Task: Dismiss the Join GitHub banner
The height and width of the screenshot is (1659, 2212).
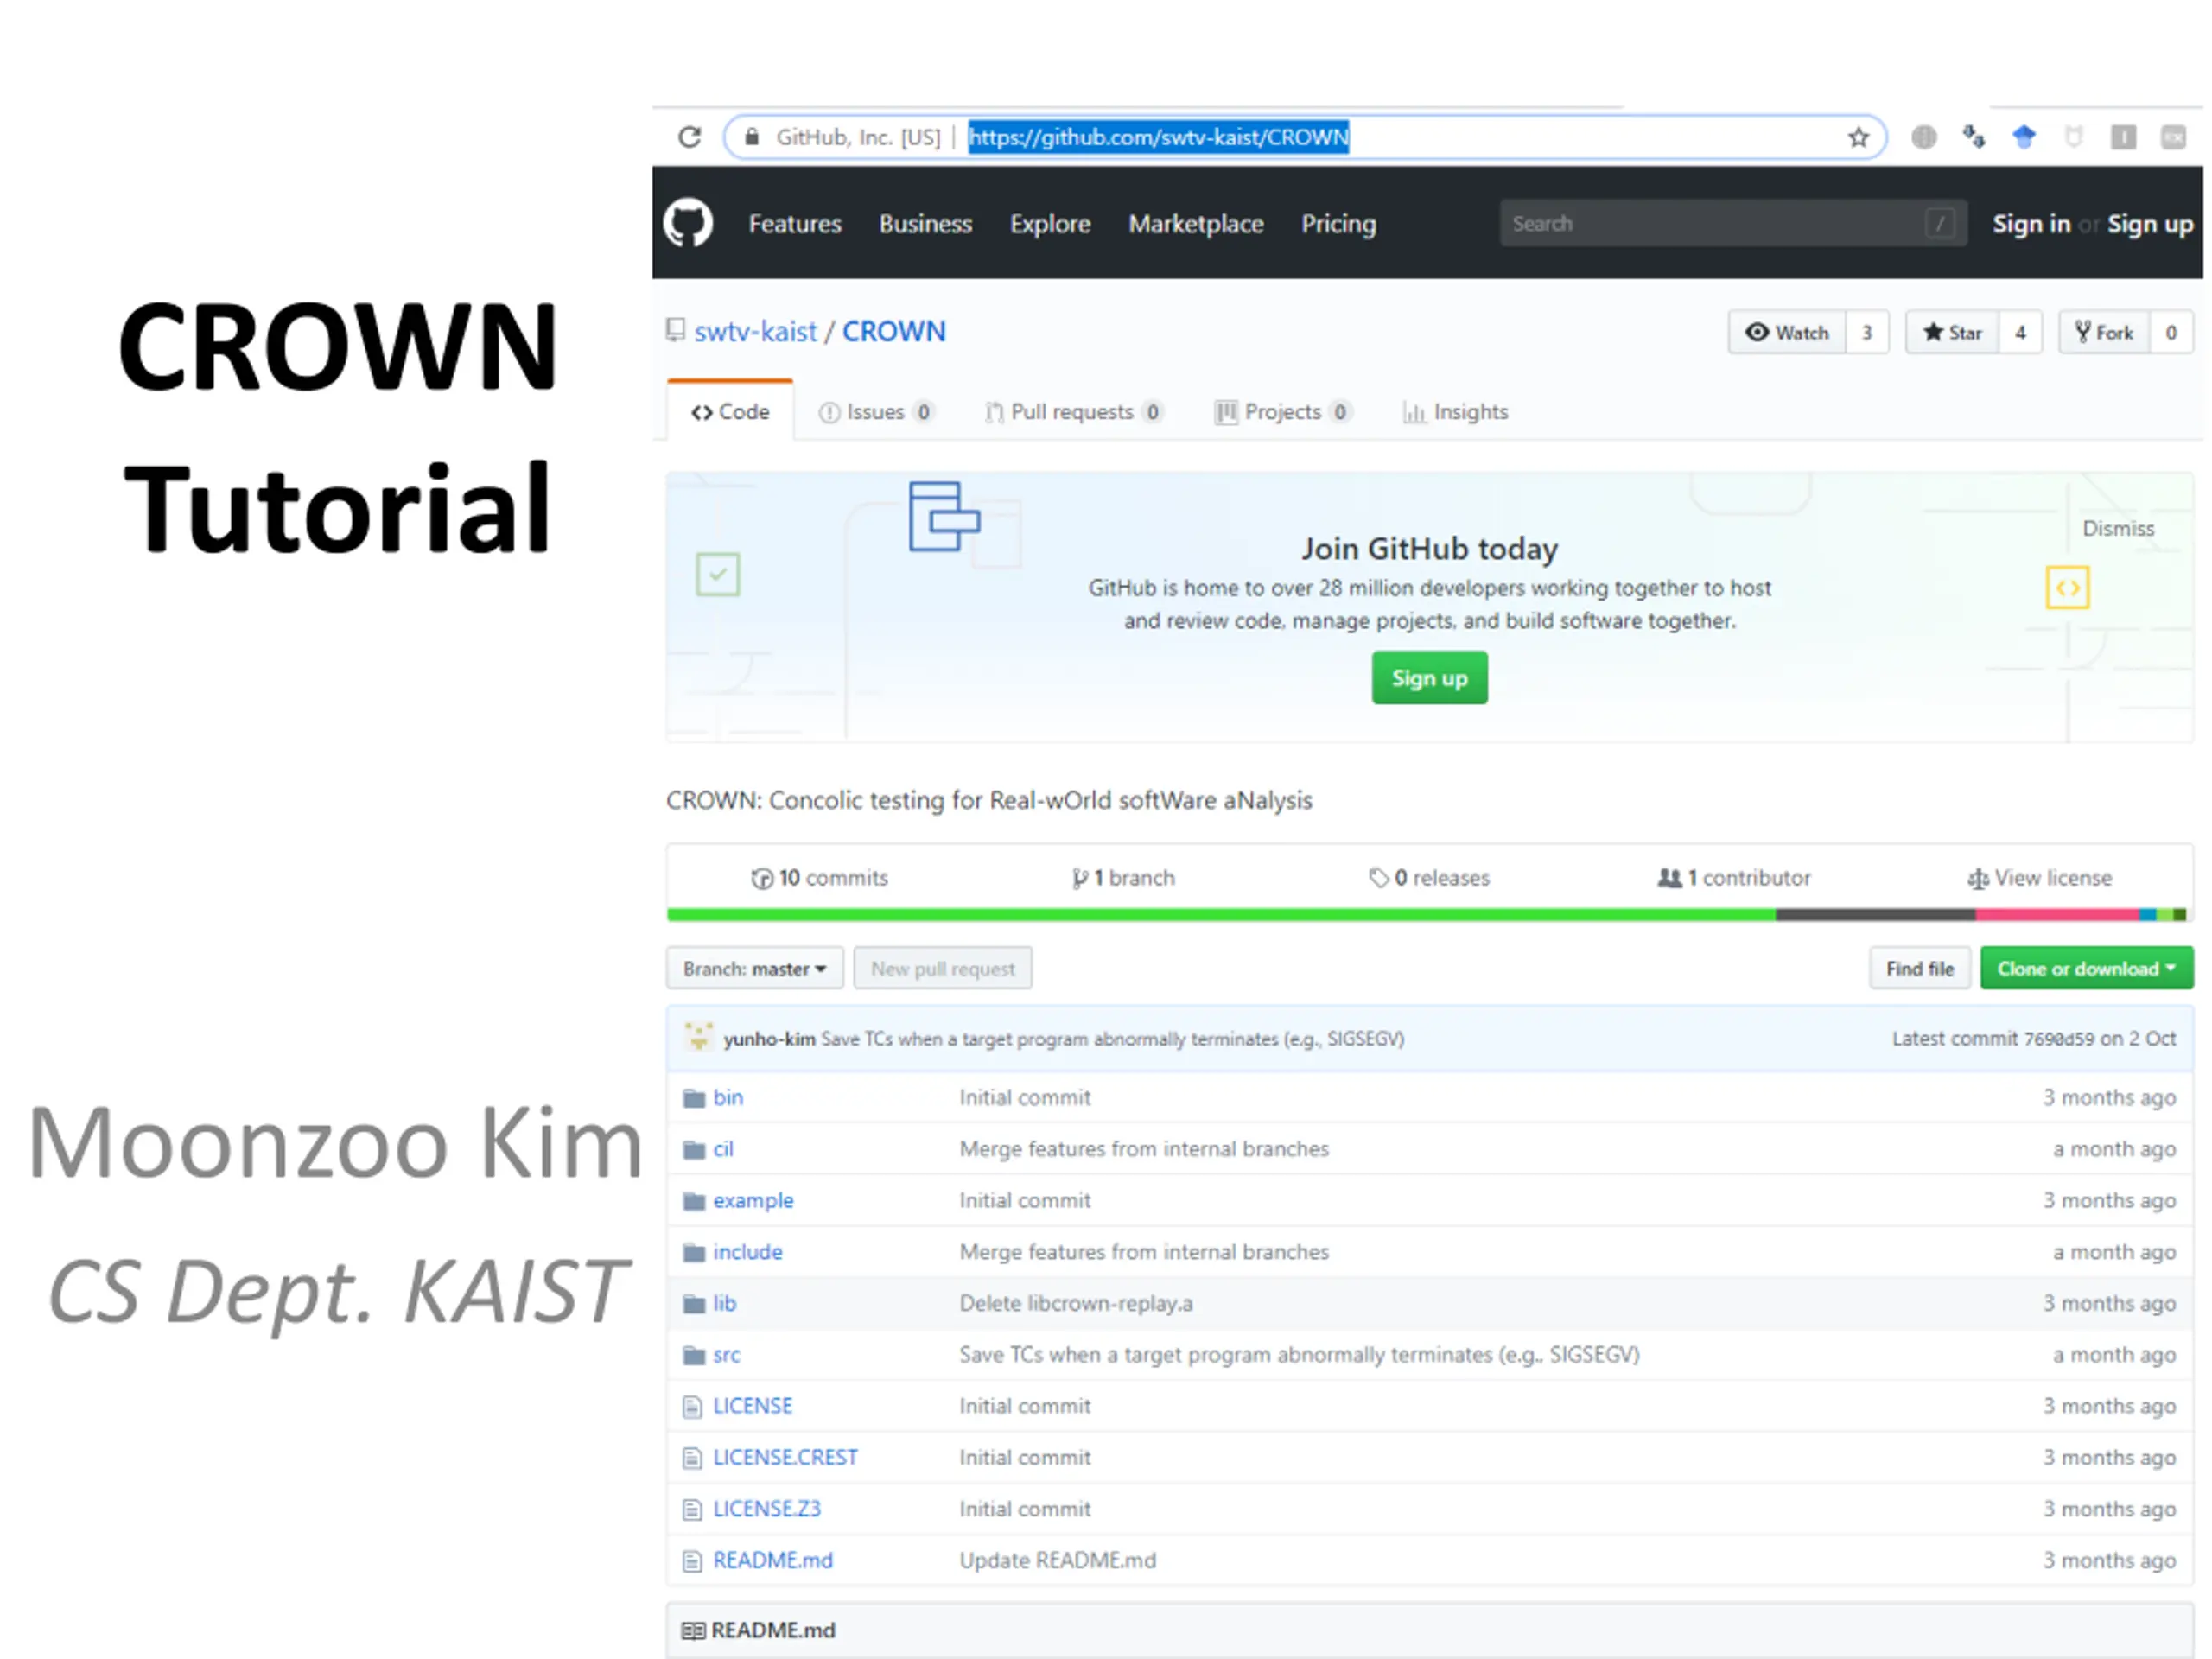Action: coord(2118,528)
